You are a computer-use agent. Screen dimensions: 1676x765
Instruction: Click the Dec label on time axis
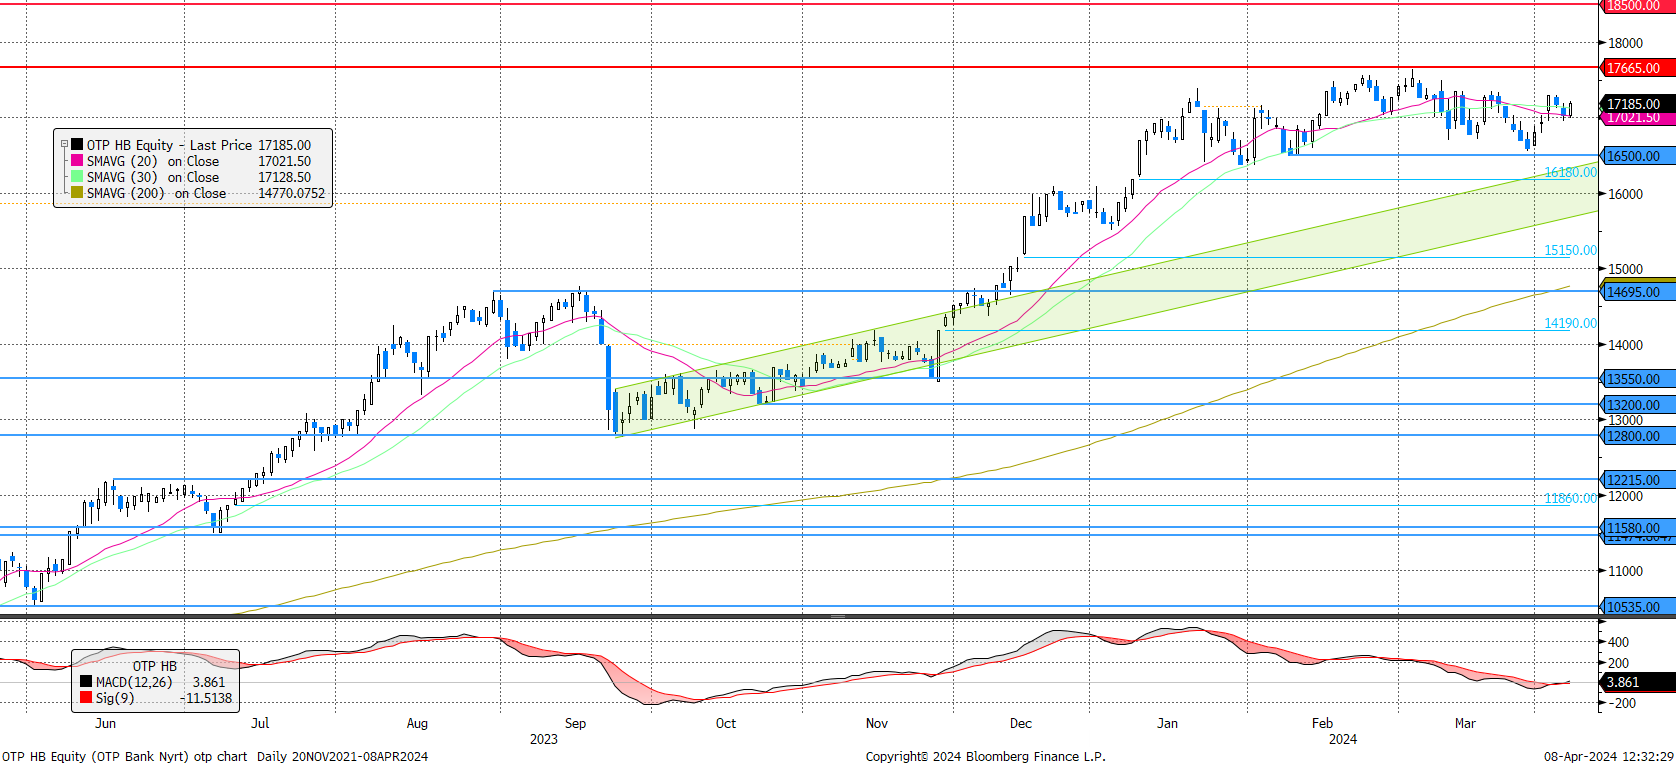pyautogui.click(x=1020, y=723)
